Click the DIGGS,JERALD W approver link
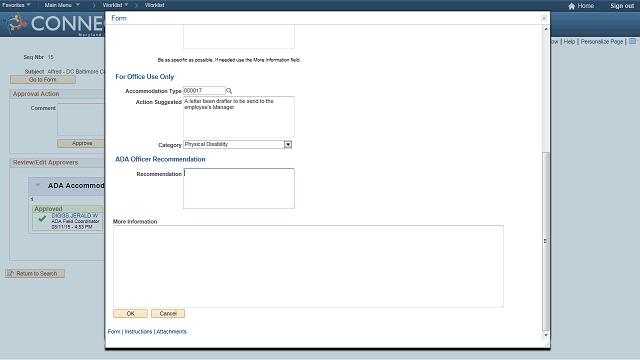 (75, 216)
